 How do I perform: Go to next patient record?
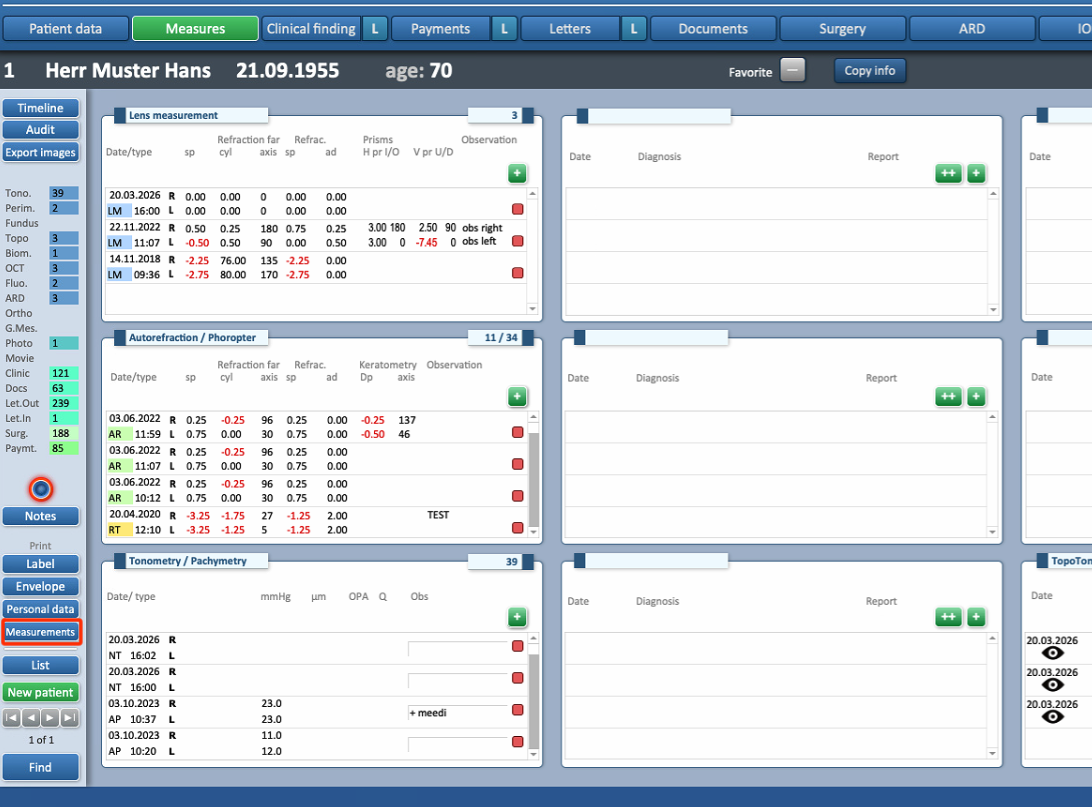pyautogui.click(x=49, y=717)
